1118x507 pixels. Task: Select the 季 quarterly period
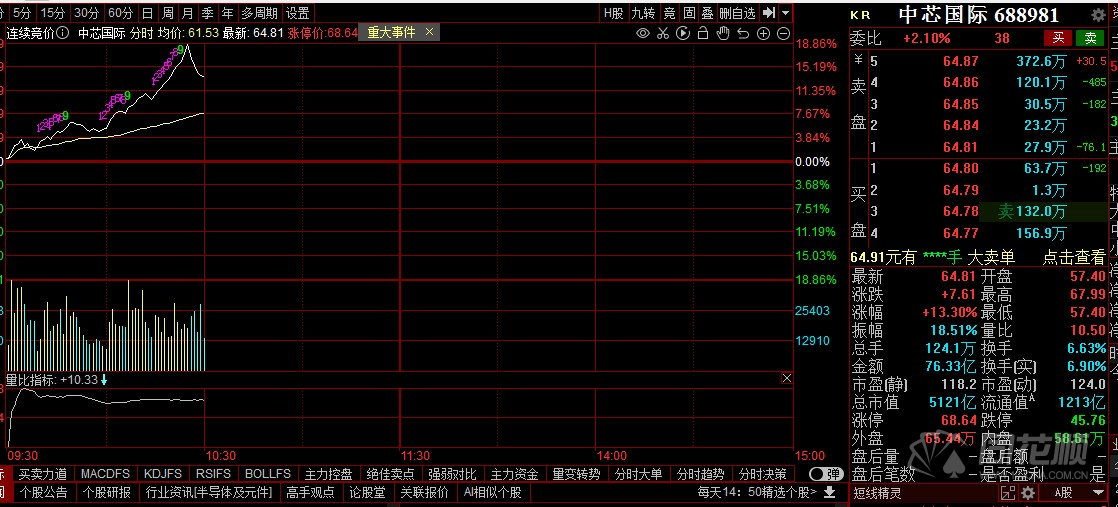(x=207, y=13)
